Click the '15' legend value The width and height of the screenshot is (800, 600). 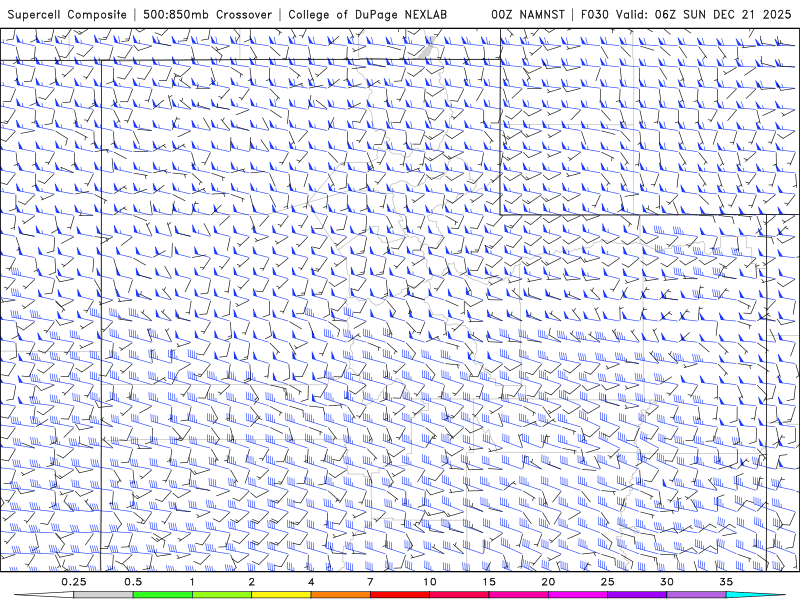point(489,582)
